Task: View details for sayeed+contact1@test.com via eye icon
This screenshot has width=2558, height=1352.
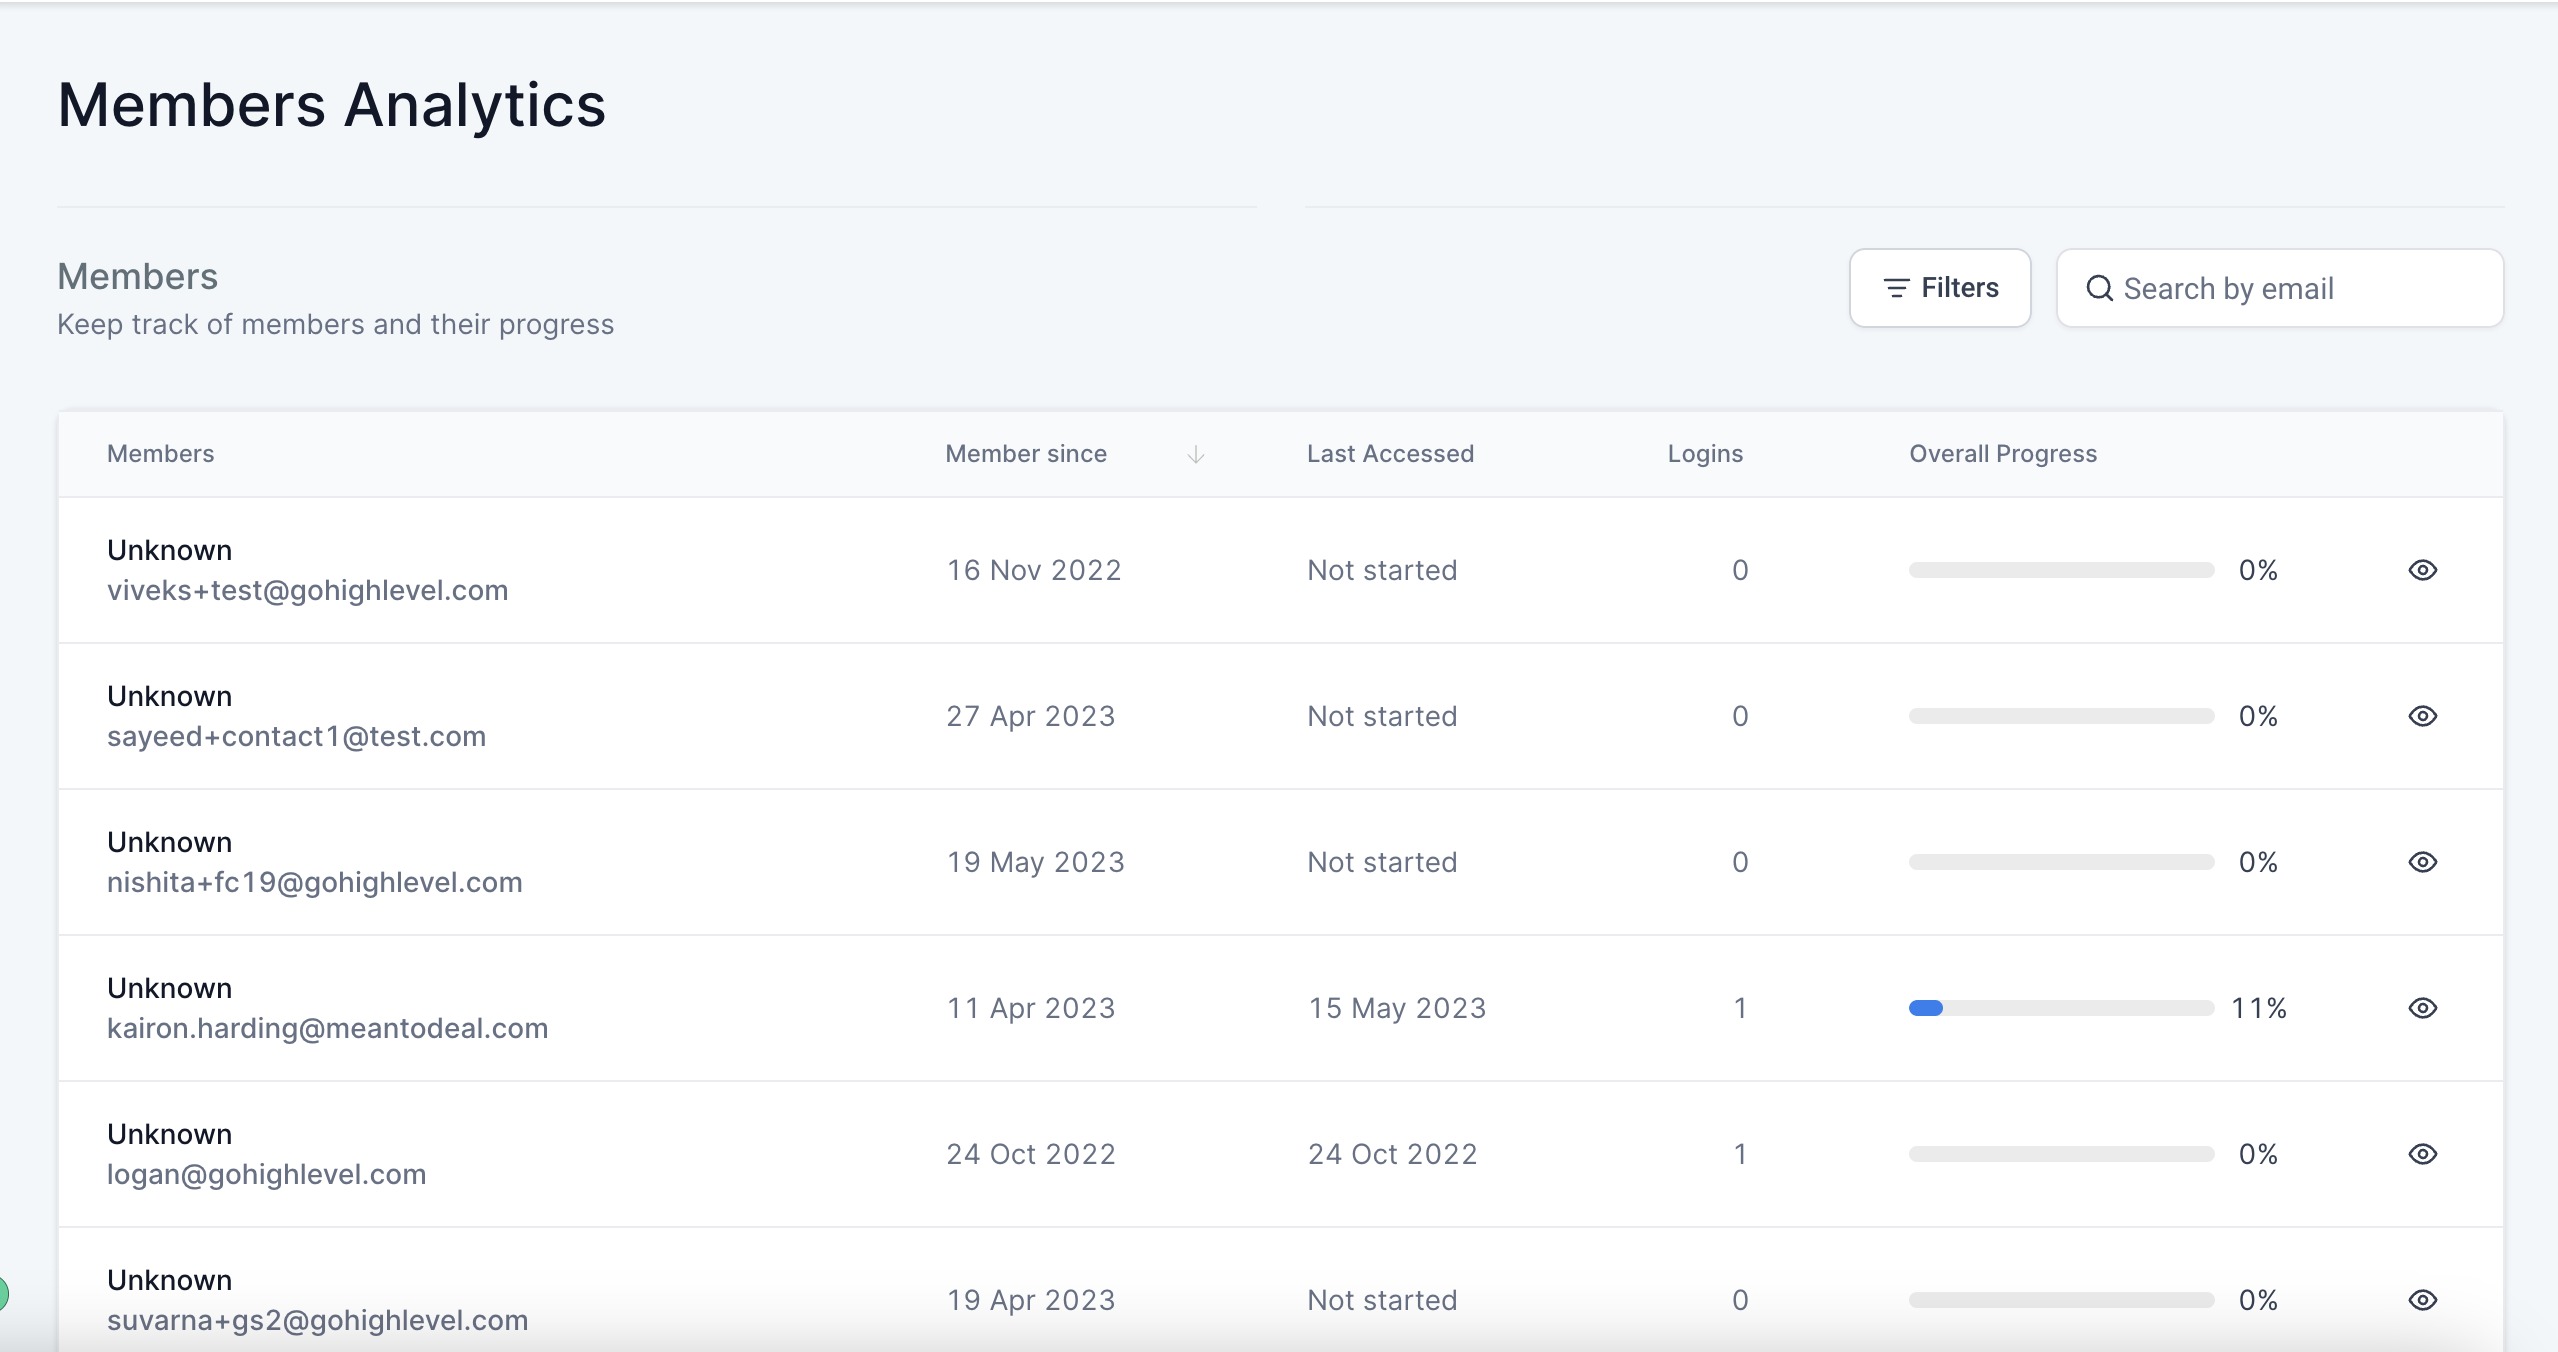Action: (2422, 716)
